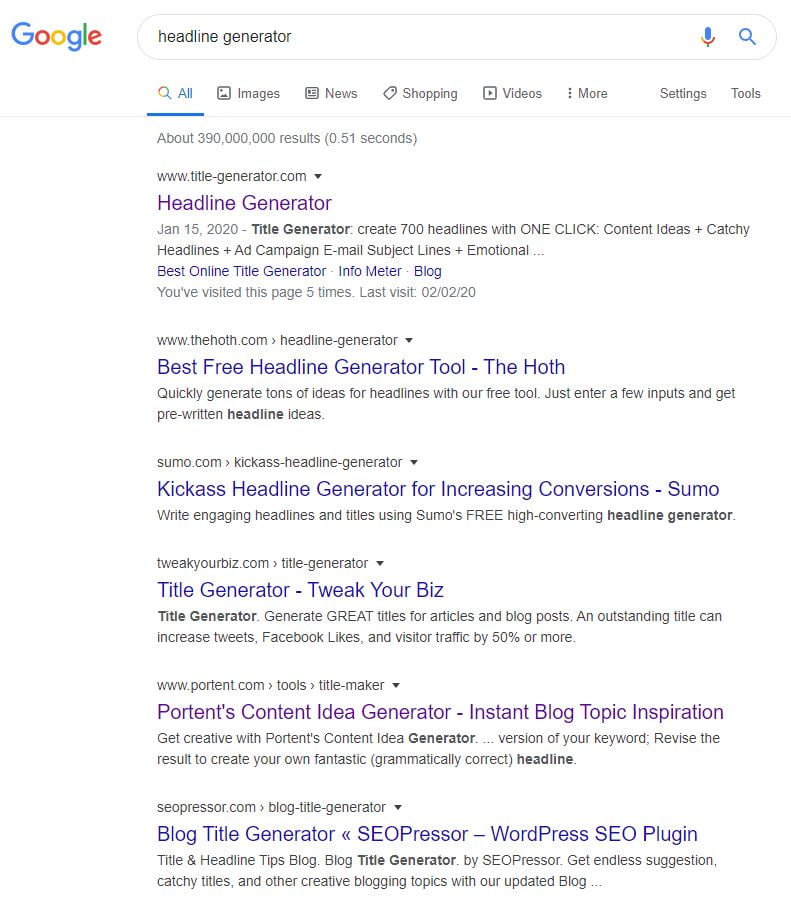Expand arrow next to thehoth.com headline-generator
The height and width of the screenshot is (905, 791).
point(409,341)
